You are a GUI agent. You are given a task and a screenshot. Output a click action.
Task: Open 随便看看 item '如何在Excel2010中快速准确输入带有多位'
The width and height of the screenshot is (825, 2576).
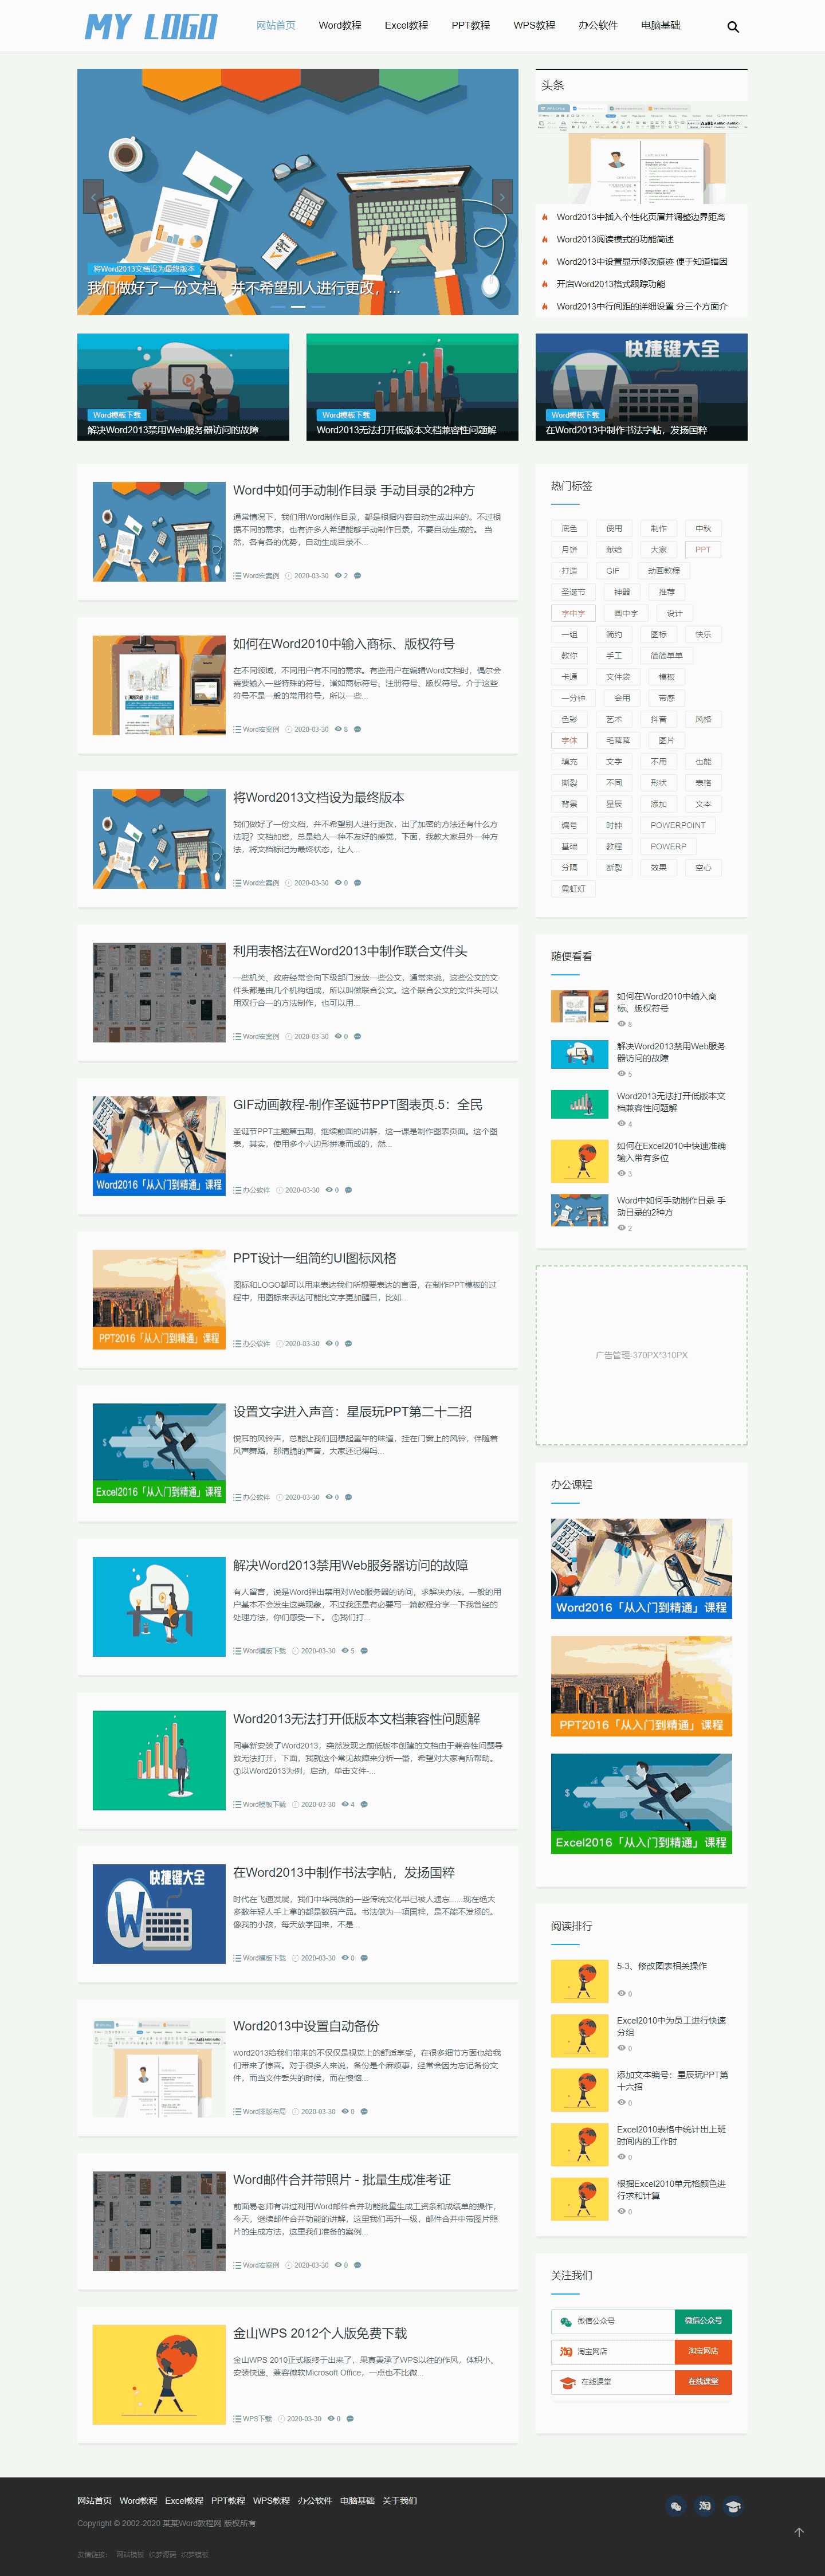coord(671,1152)
